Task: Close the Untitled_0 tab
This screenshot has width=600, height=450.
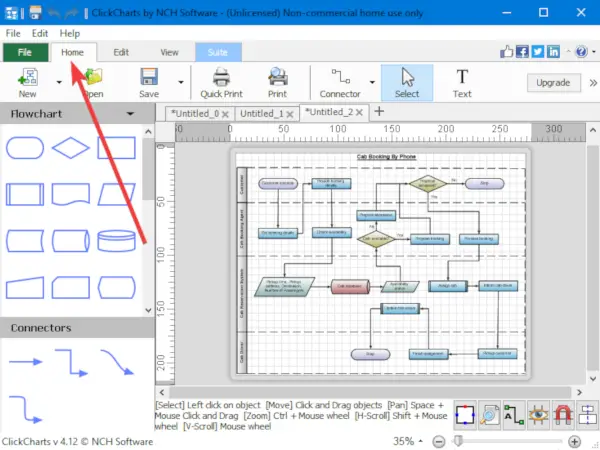Action: tap(225, 114)
